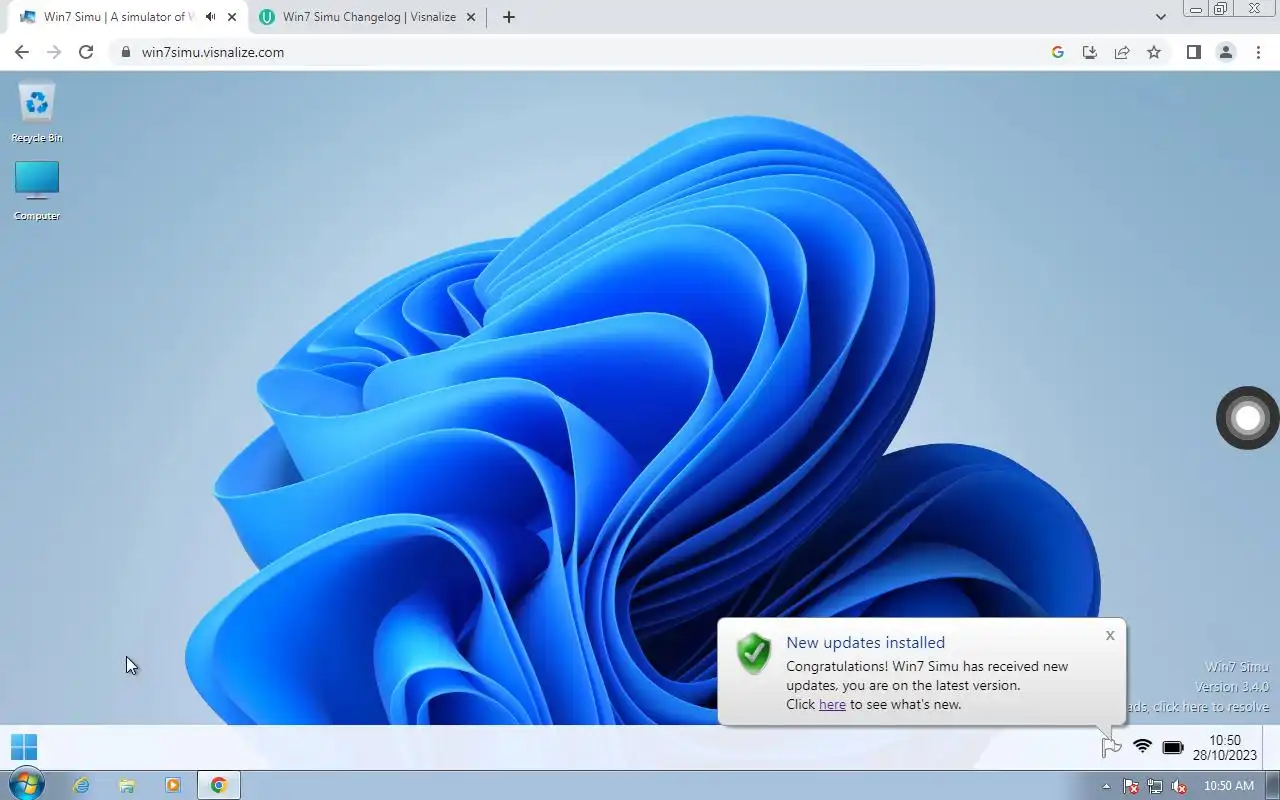Tap the floating round assistive button
Image resolution: width=1280 pixels, height=800 pixels.
point(1247,417)
